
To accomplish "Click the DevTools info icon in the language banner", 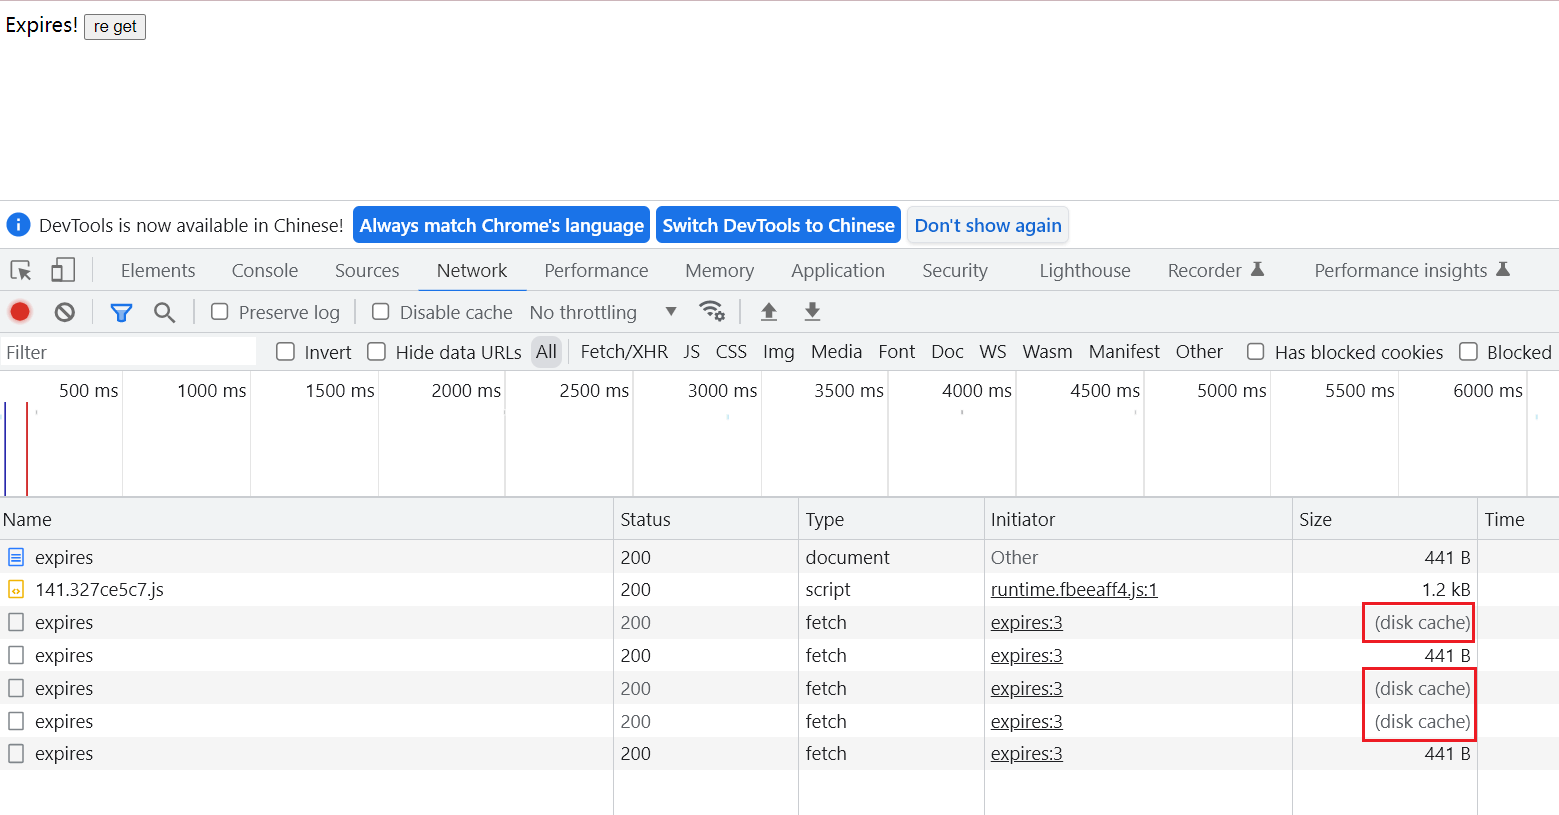I will [x=18, y=225].
